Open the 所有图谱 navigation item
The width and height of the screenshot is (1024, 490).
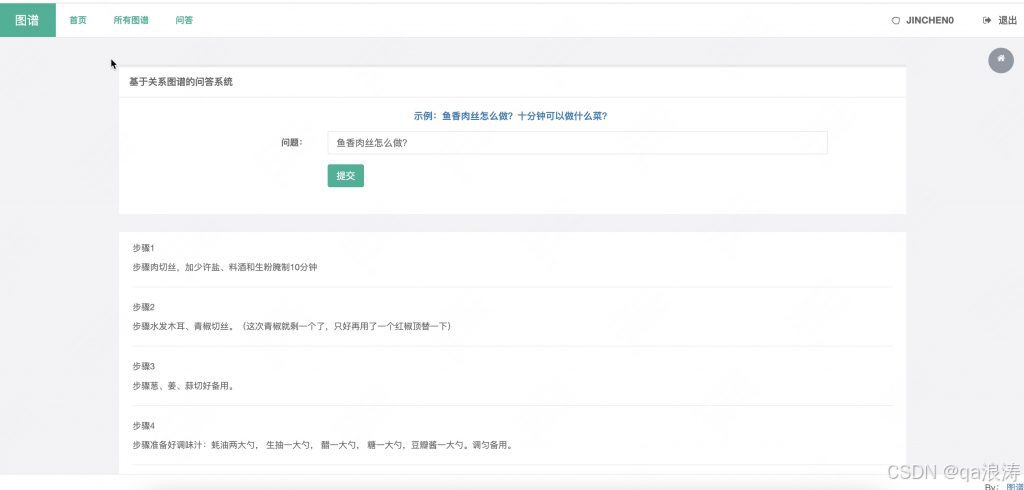pos(131,20)
